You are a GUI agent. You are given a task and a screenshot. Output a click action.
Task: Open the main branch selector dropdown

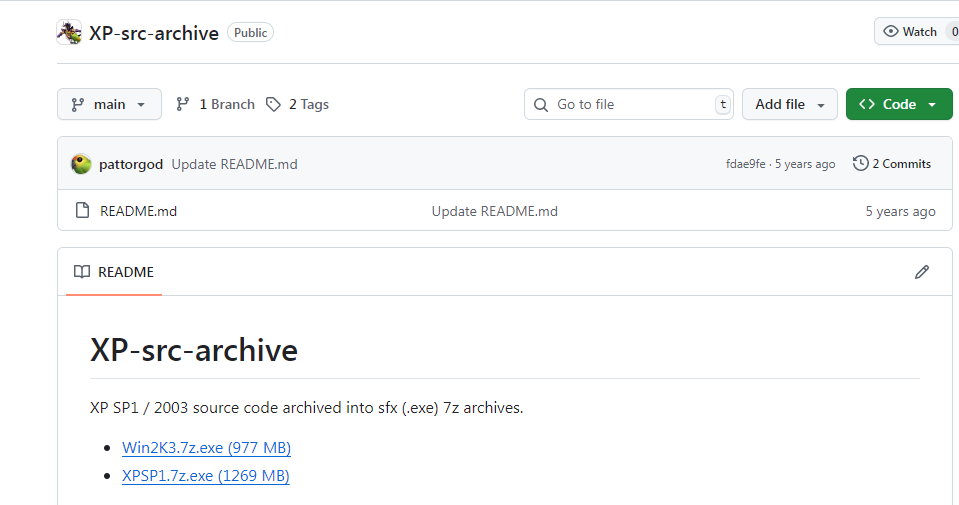(109, 104)
